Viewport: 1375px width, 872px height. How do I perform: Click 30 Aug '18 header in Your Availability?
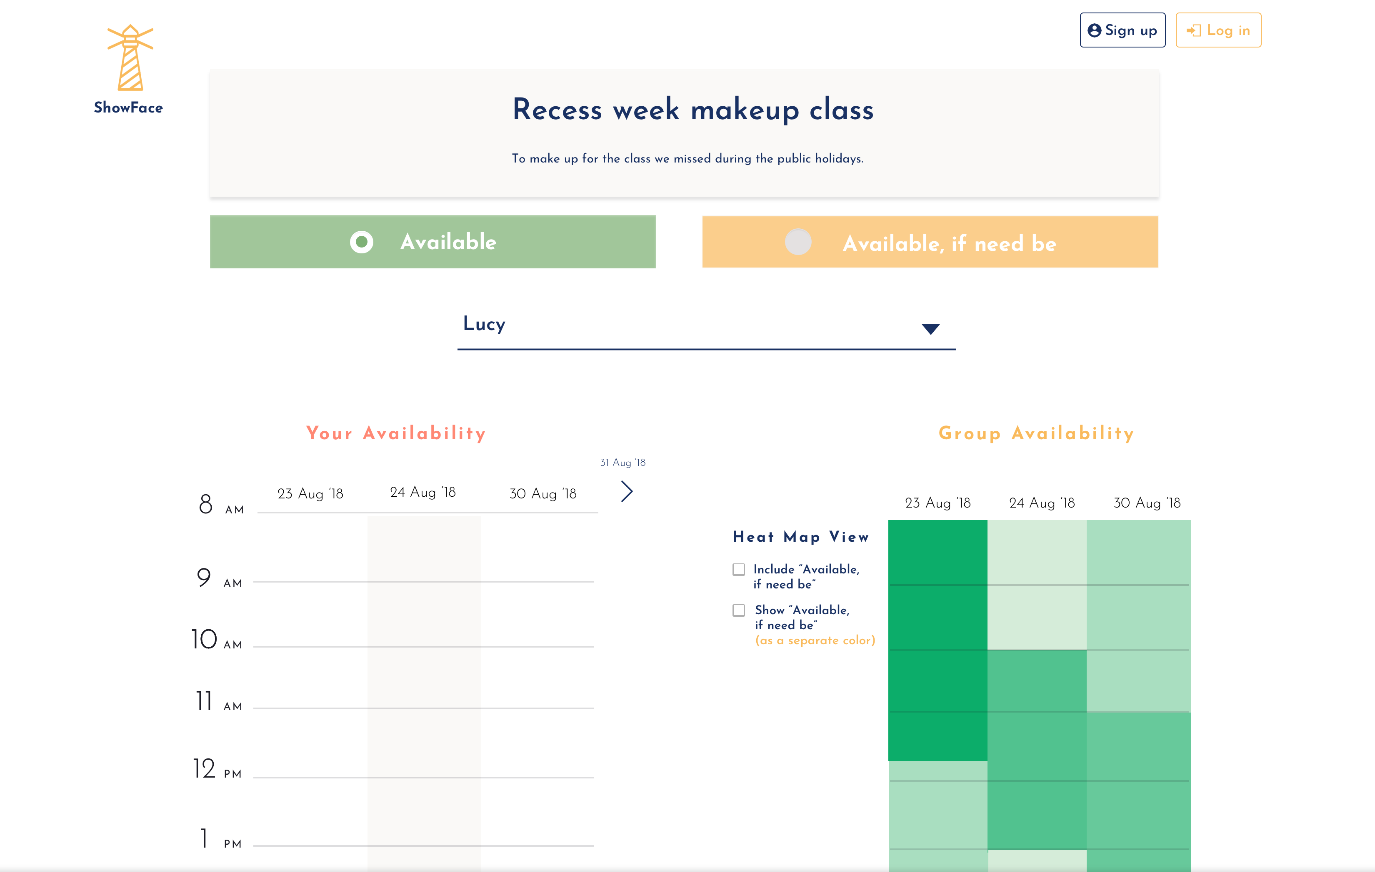click(543, 494)
